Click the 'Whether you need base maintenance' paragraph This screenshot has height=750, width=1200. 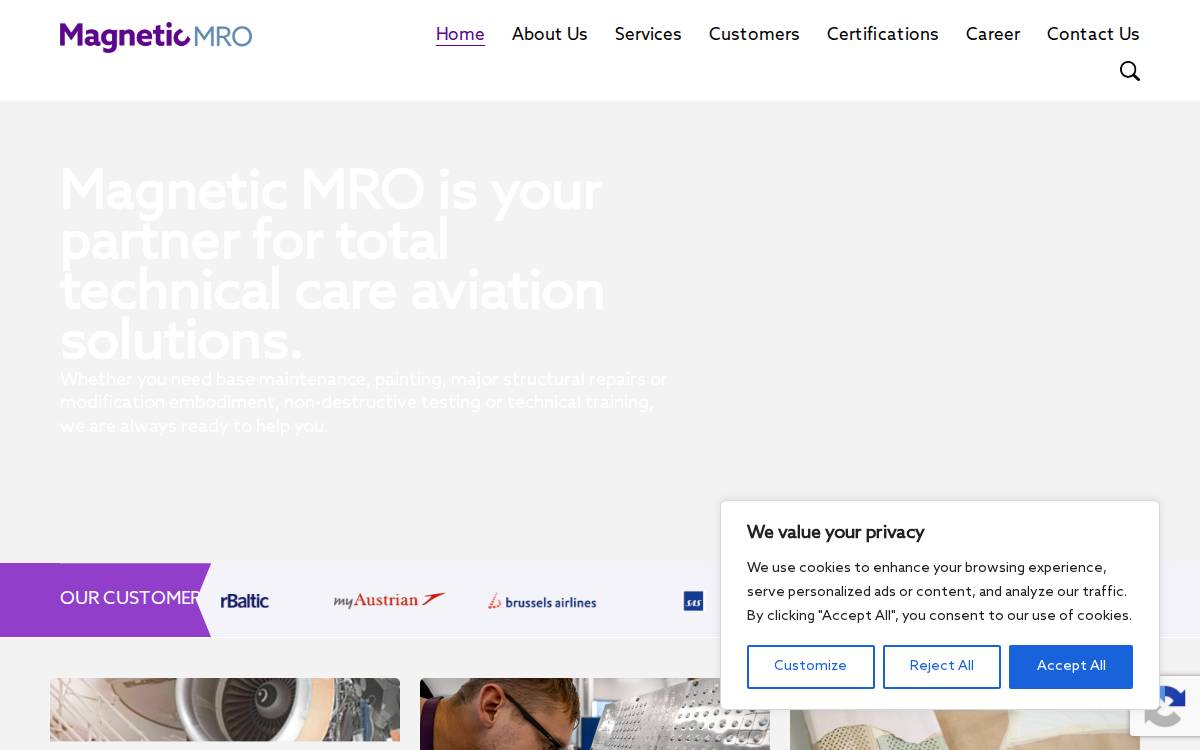coord(364,403)
